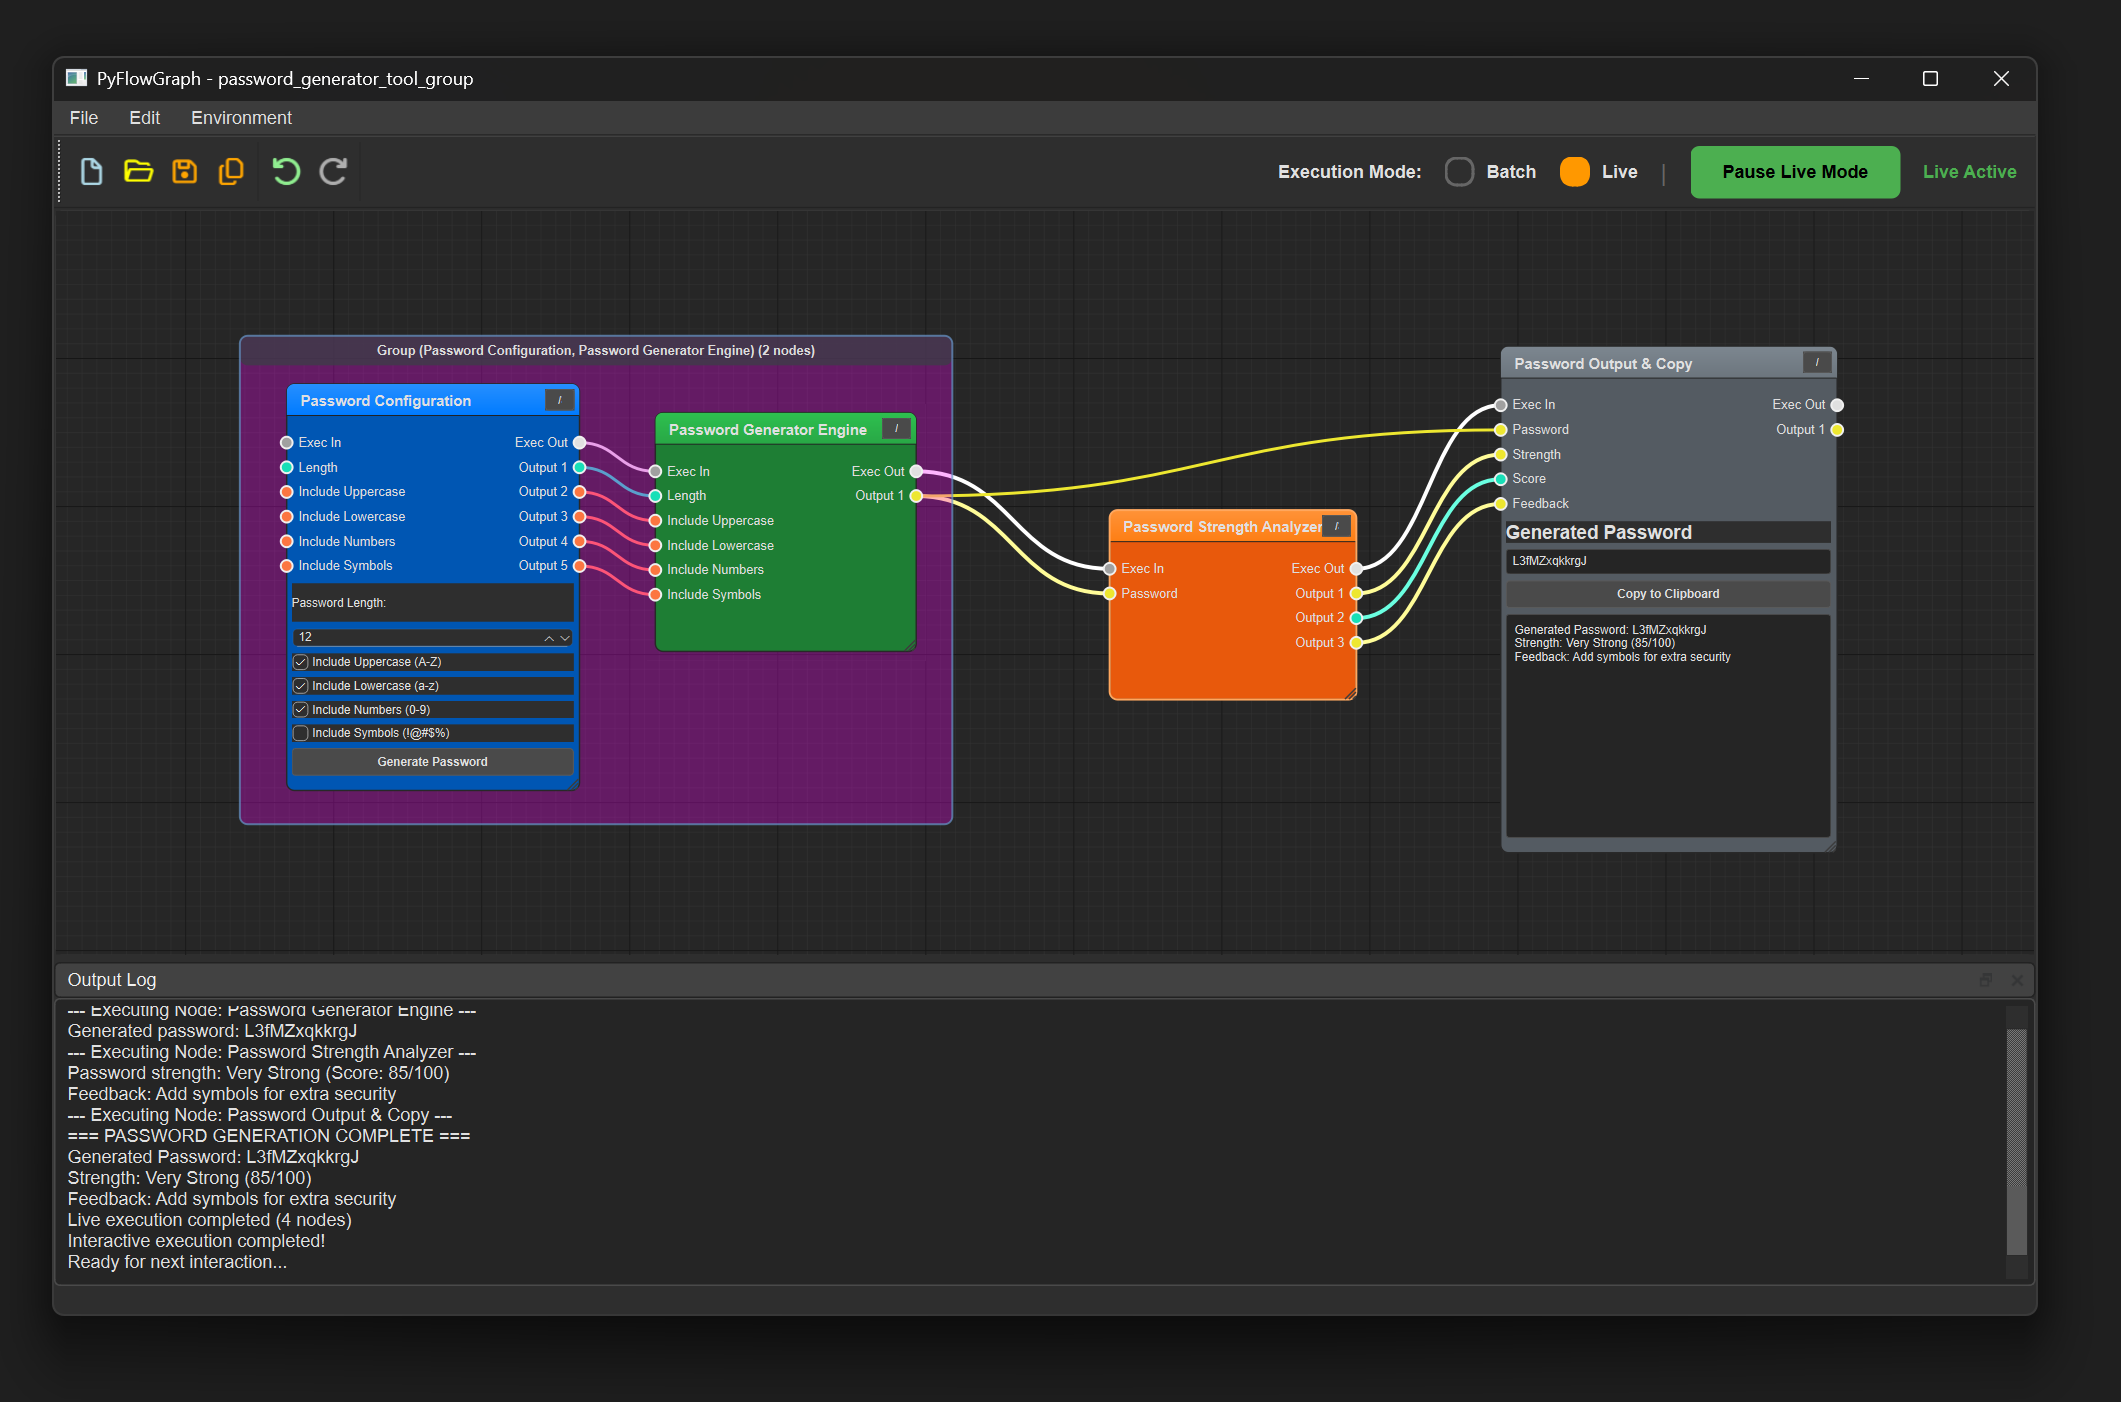Image resolution: width=2121 pixels, height=1402 pixels.
Task: Open the File menu
Action: pos(83,118)
